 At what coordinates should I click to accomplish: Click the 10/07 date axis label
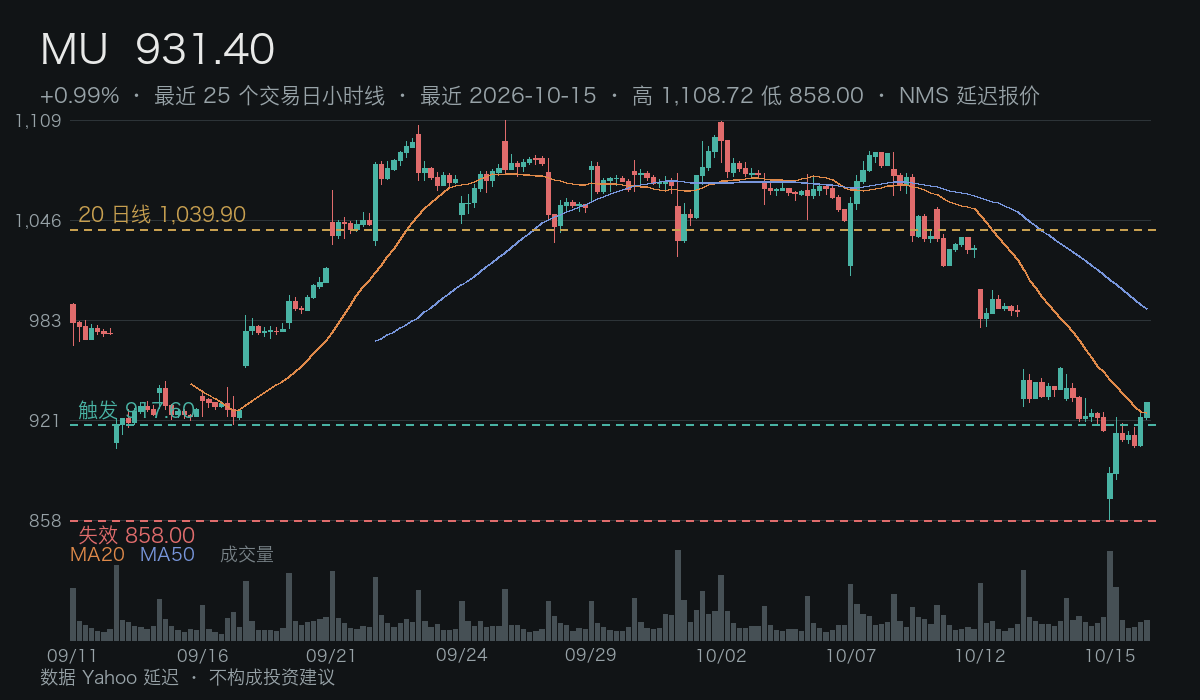[851, 655]
